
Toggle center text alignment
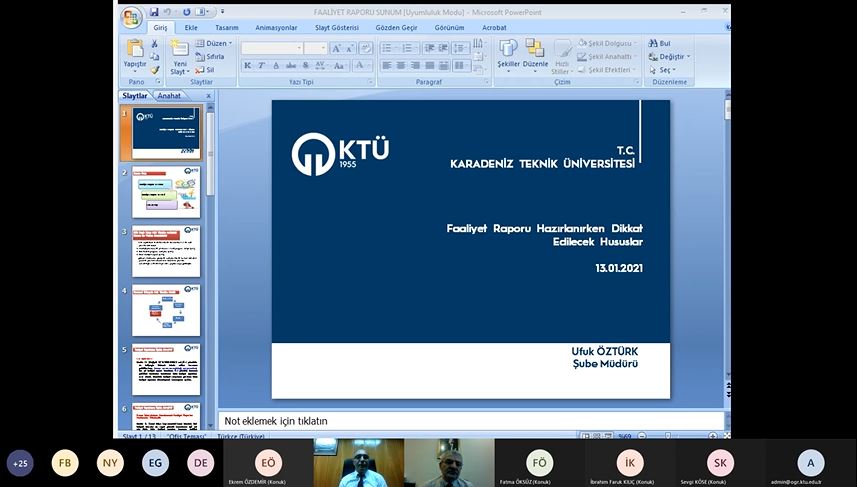click(x=401, y=66)
